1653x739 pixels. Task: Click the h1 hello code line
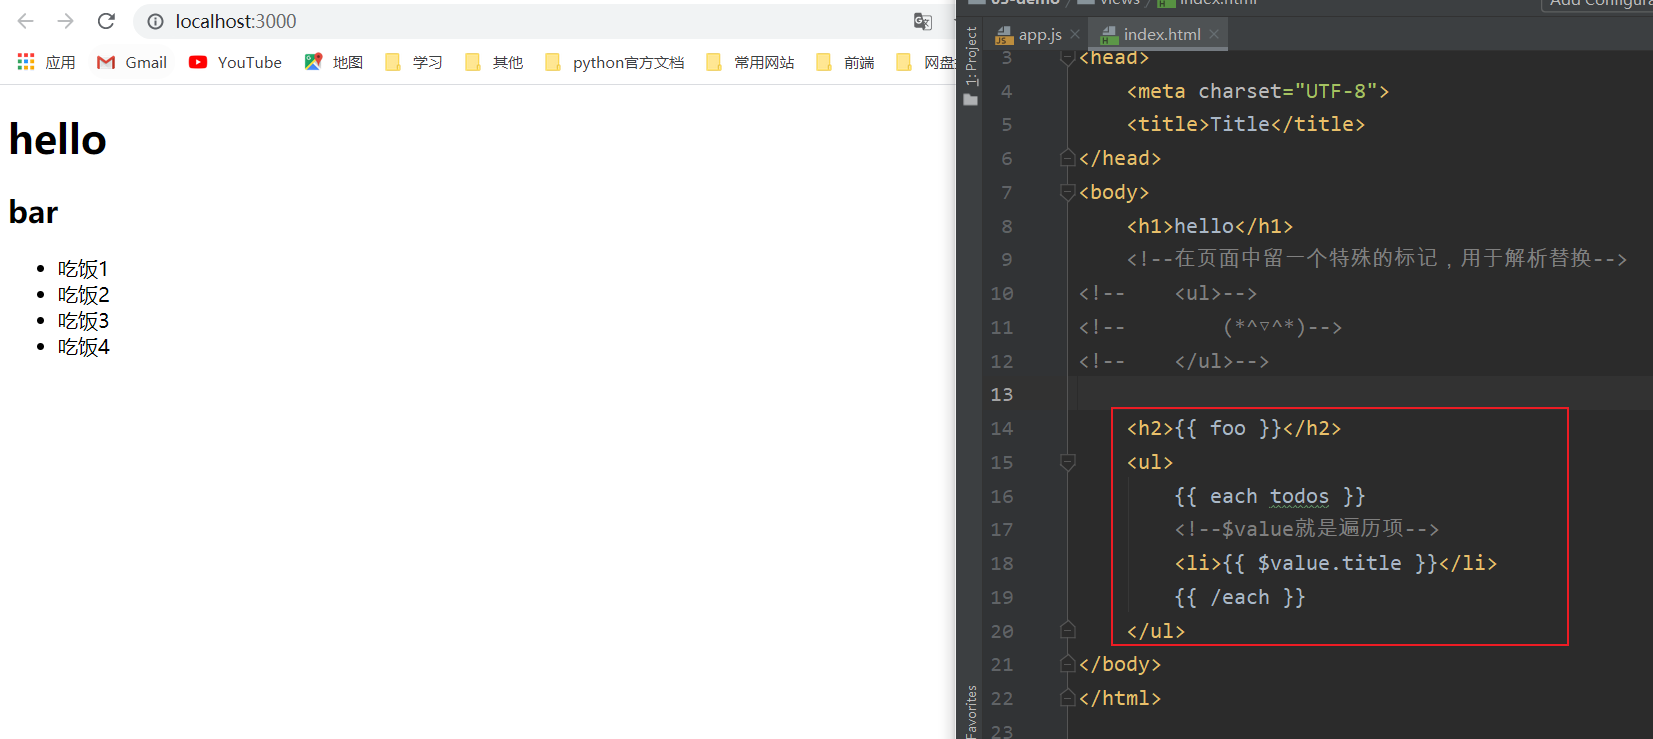click(1210, 226)
